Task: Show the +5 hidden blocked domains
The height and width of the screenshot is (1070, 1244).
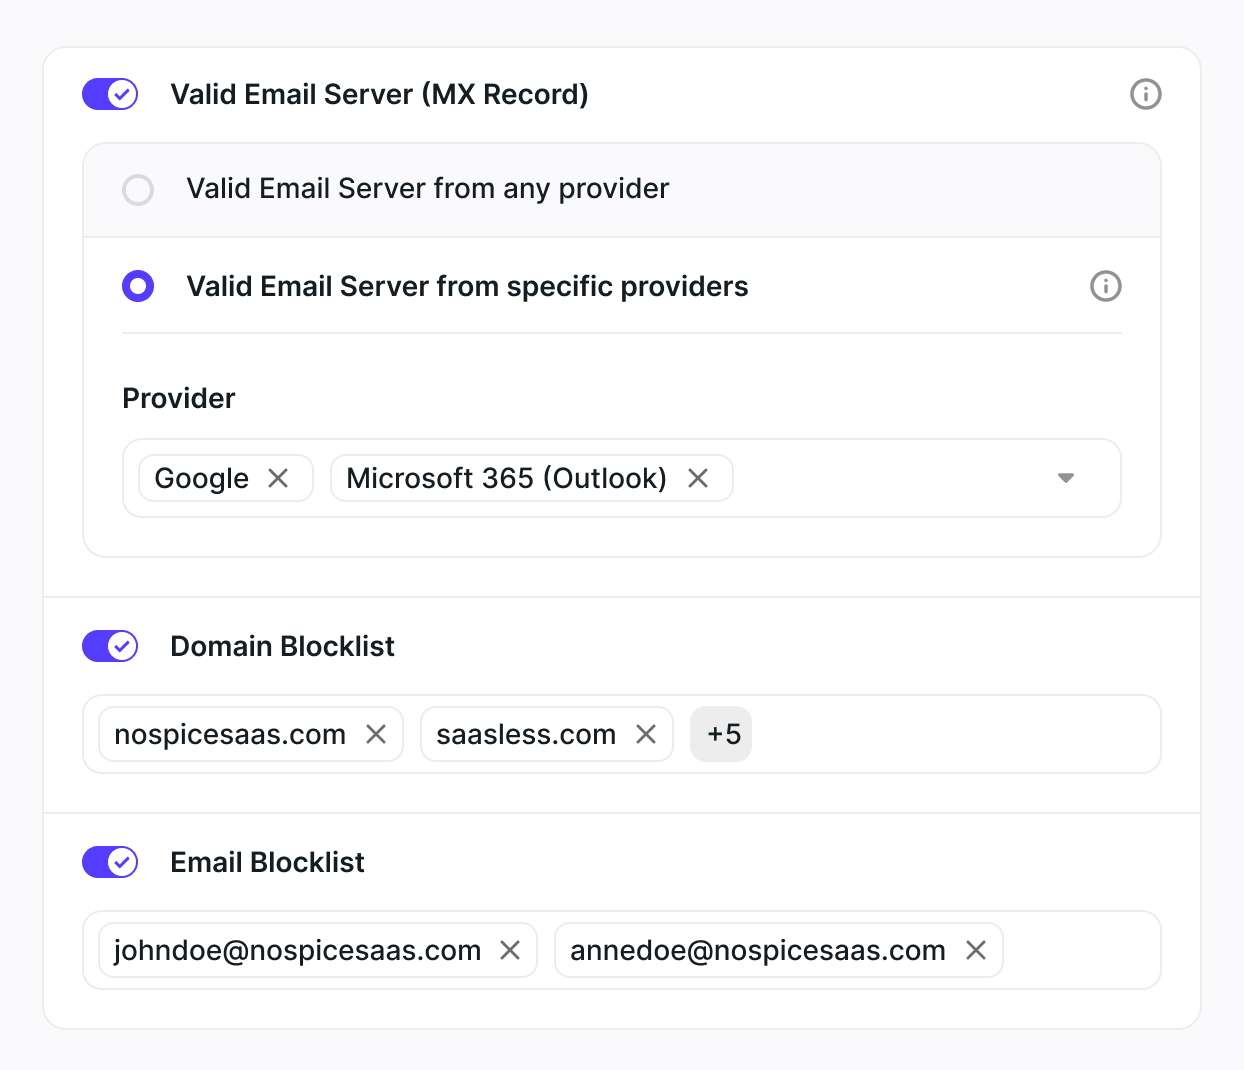Action: coord(721,734)
